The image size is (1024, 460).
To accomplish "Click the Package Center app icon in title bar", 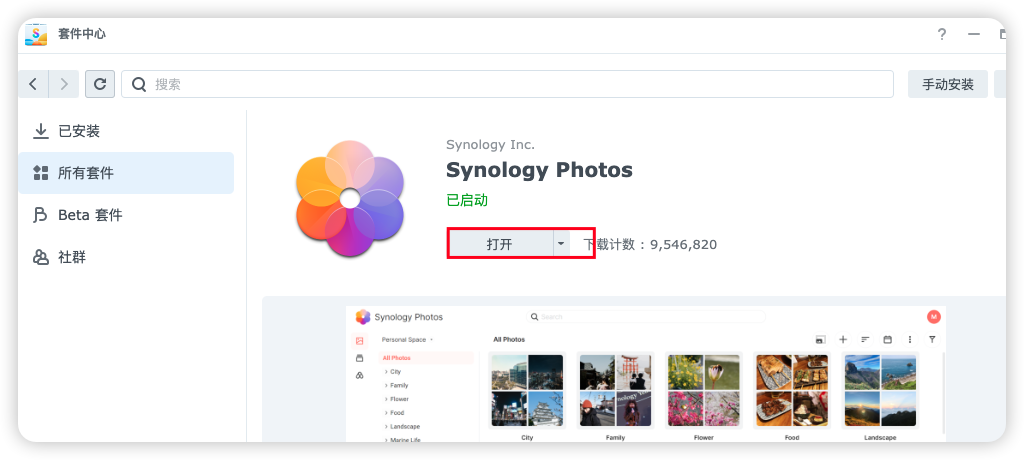I will pos(37,34).
